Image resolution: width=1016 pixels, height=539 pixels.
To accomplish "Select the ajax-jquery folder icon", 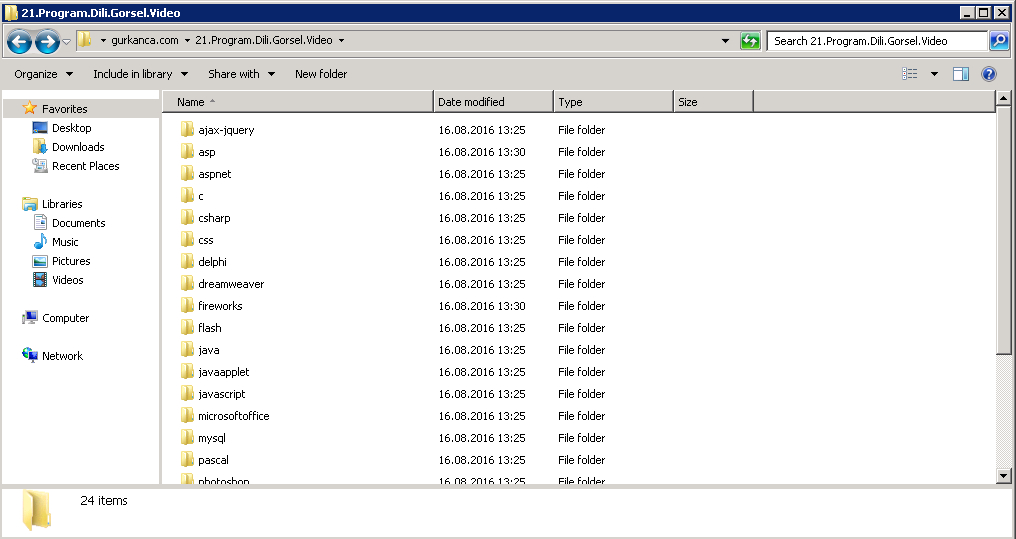I will (187, 130).
